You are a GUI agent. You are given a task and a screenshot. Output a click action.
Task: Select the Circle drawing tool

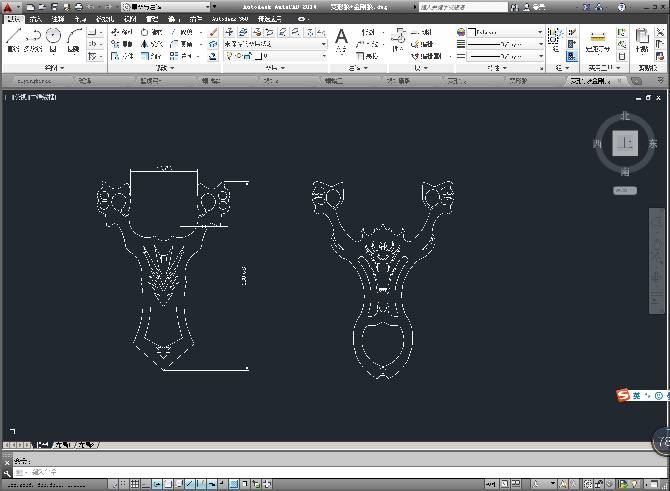pyautogui.click(x=53, y=39)
